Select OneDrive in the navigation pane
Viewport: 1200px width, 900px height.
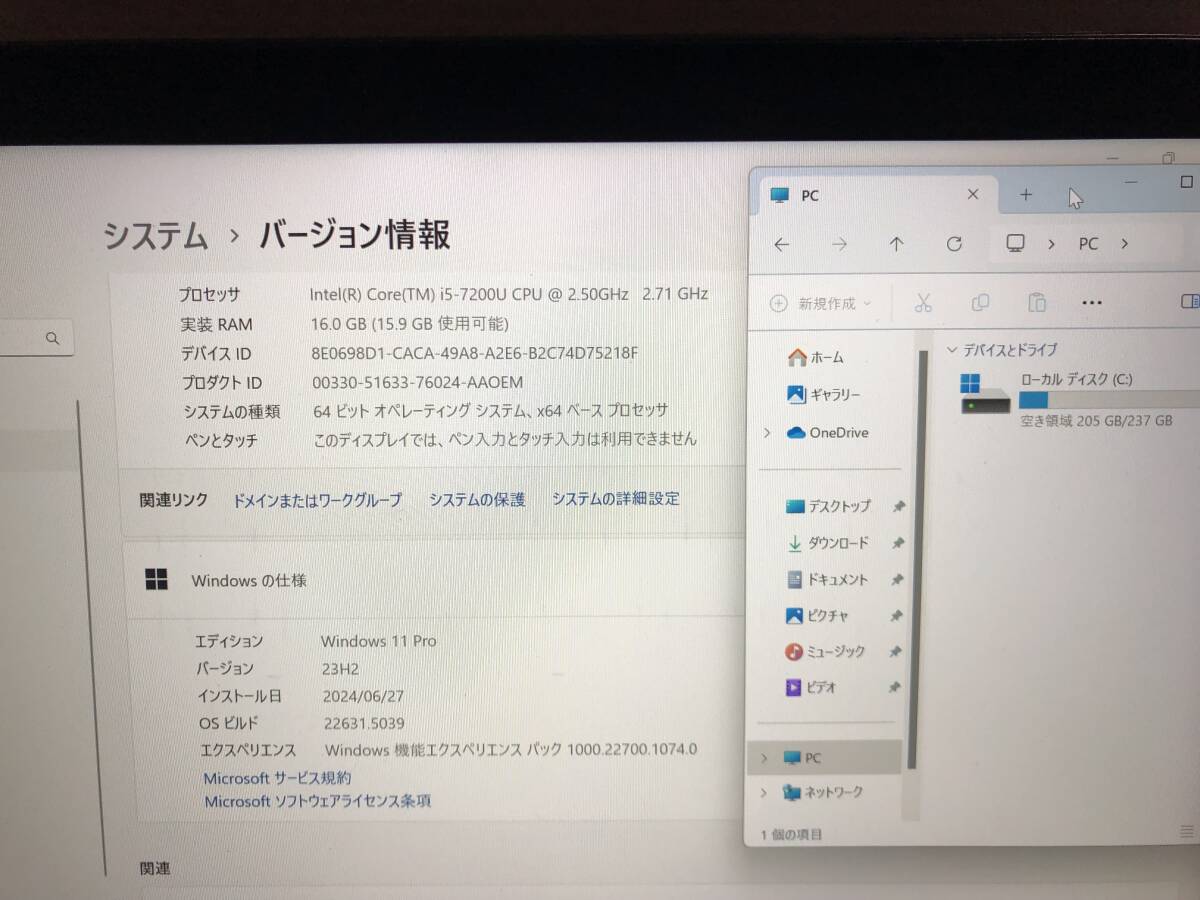click(x=827, y=433)
